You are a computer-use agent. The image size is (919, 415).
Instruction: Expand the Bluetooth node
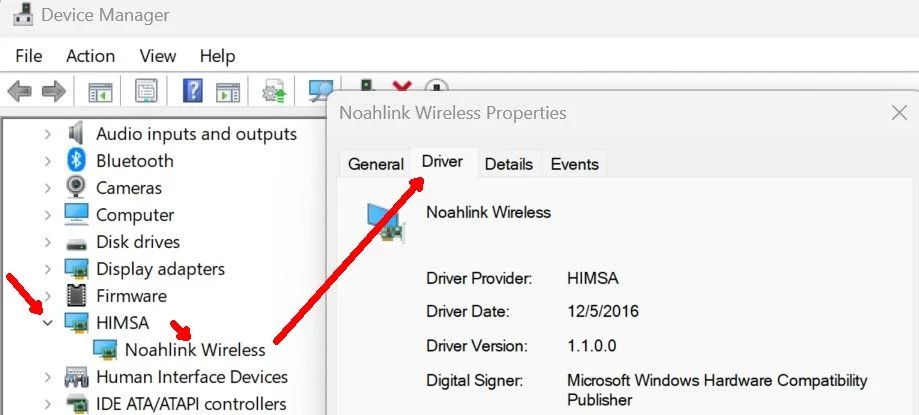coord(48,161)
